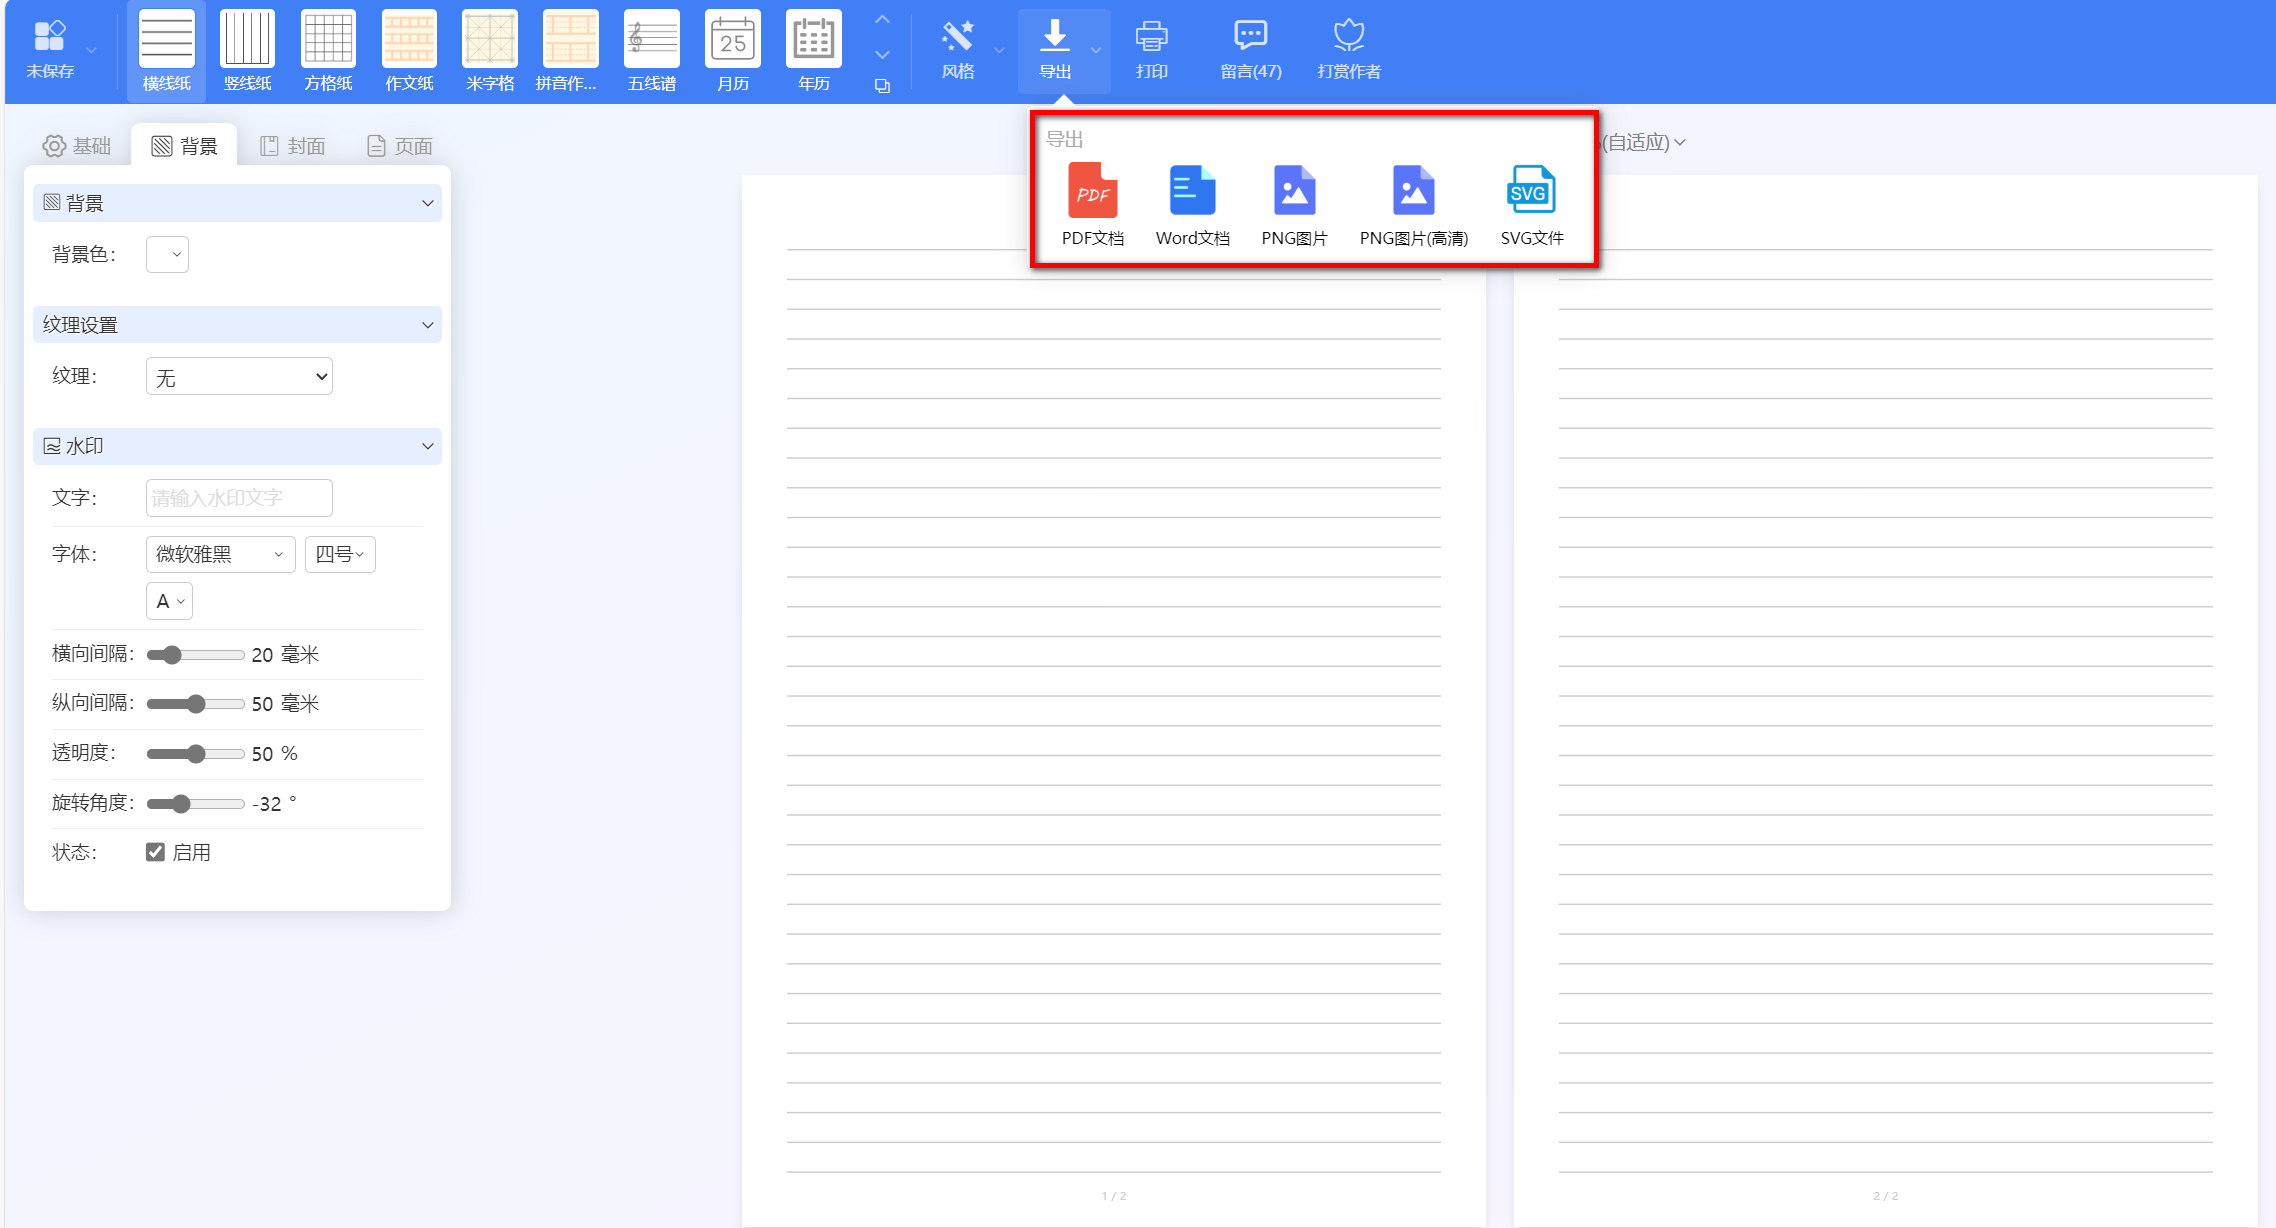Click the watermark 文字 input field
2276x1228 pixels.
point(239,498)
